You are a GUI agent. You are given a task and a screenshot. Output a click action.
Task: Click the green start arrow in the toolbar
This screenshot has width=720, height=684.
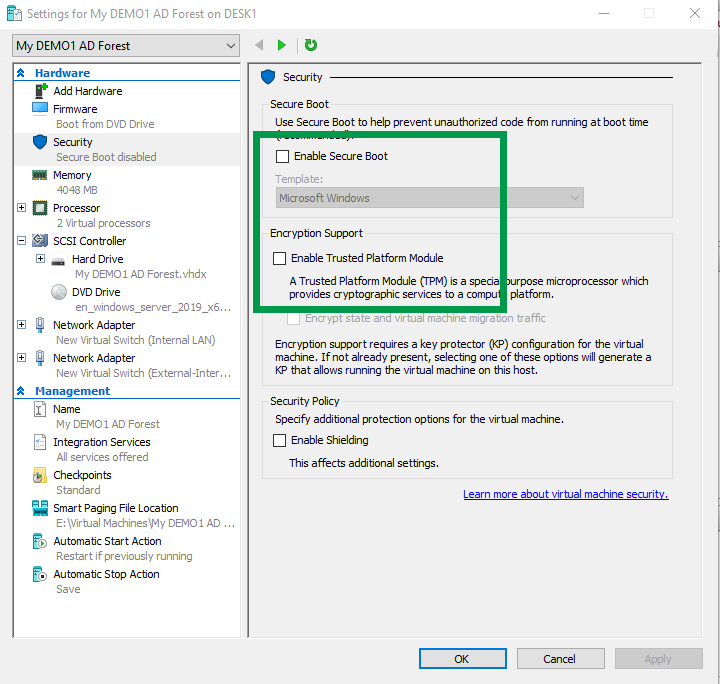click(x=282, y=45)
